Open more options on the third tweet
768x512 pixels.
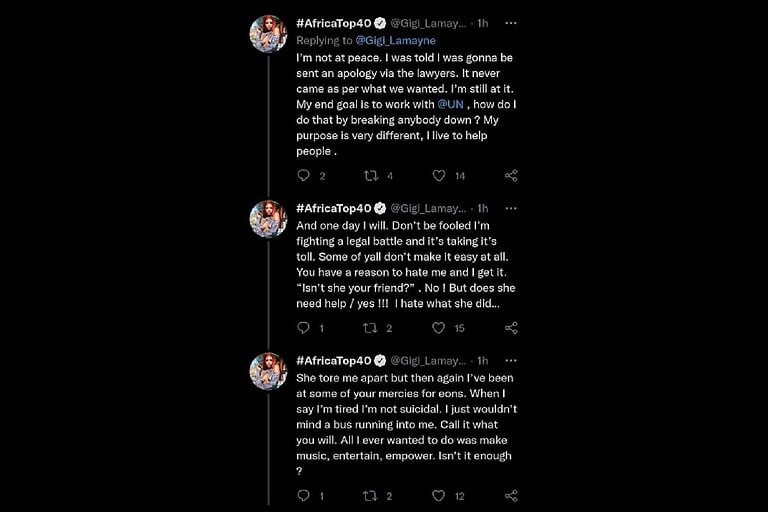[x=511, y=360]
